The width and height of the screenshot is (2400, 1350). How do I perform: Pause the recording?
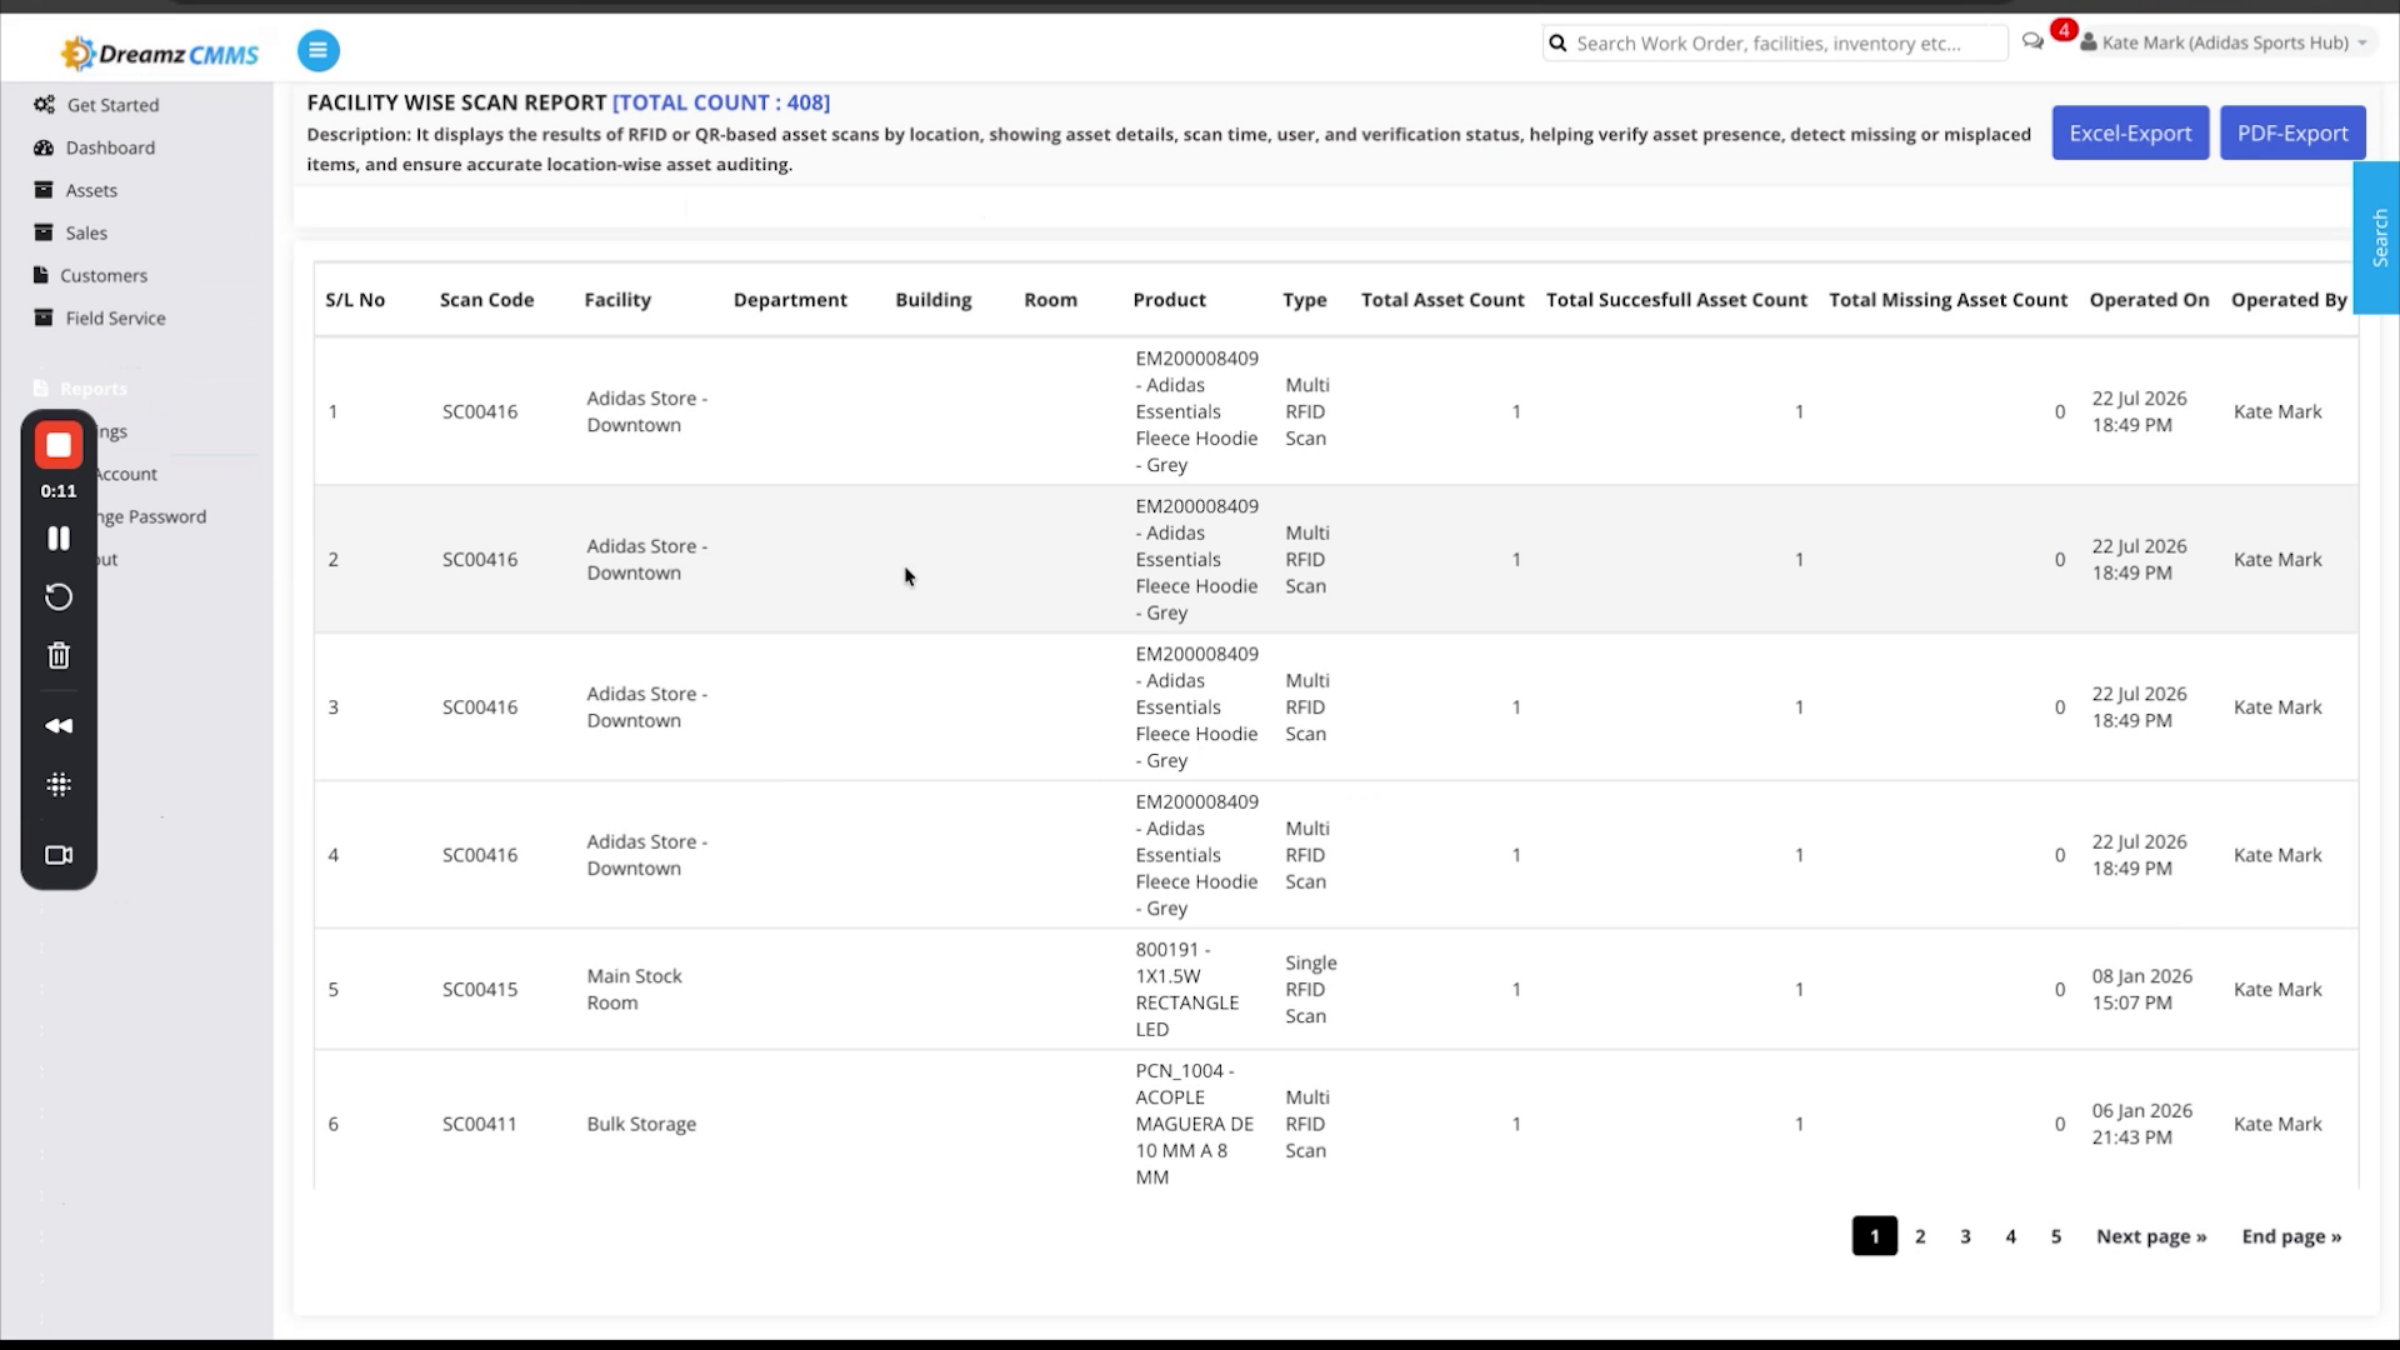59,538
